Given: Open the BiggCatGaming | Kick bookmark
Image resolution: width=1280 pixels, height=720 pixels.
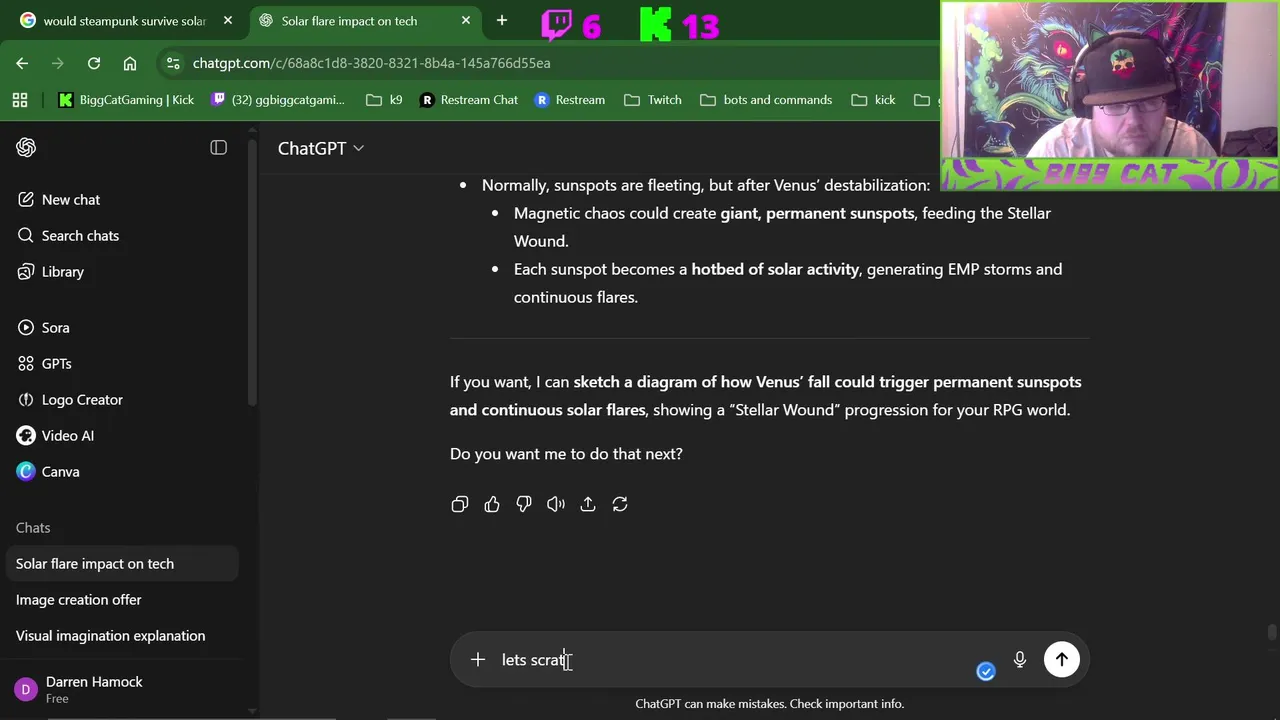Looking at the screenshot, I should (126, 100).
